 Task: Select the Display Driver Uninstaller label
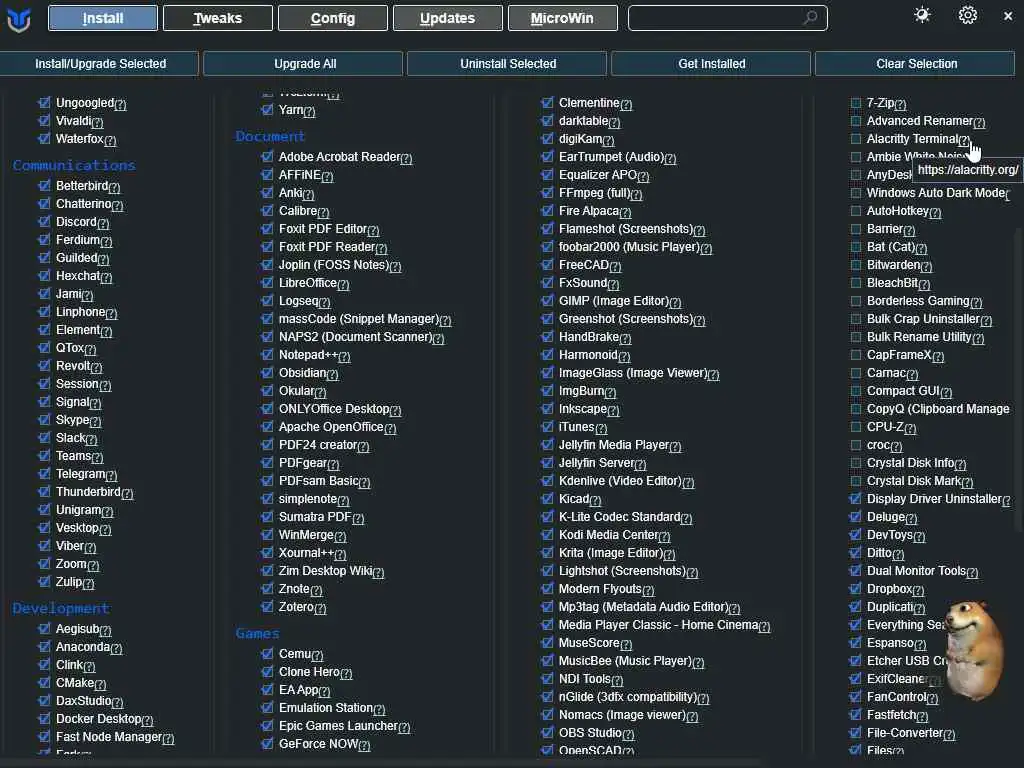click(934, 499)
